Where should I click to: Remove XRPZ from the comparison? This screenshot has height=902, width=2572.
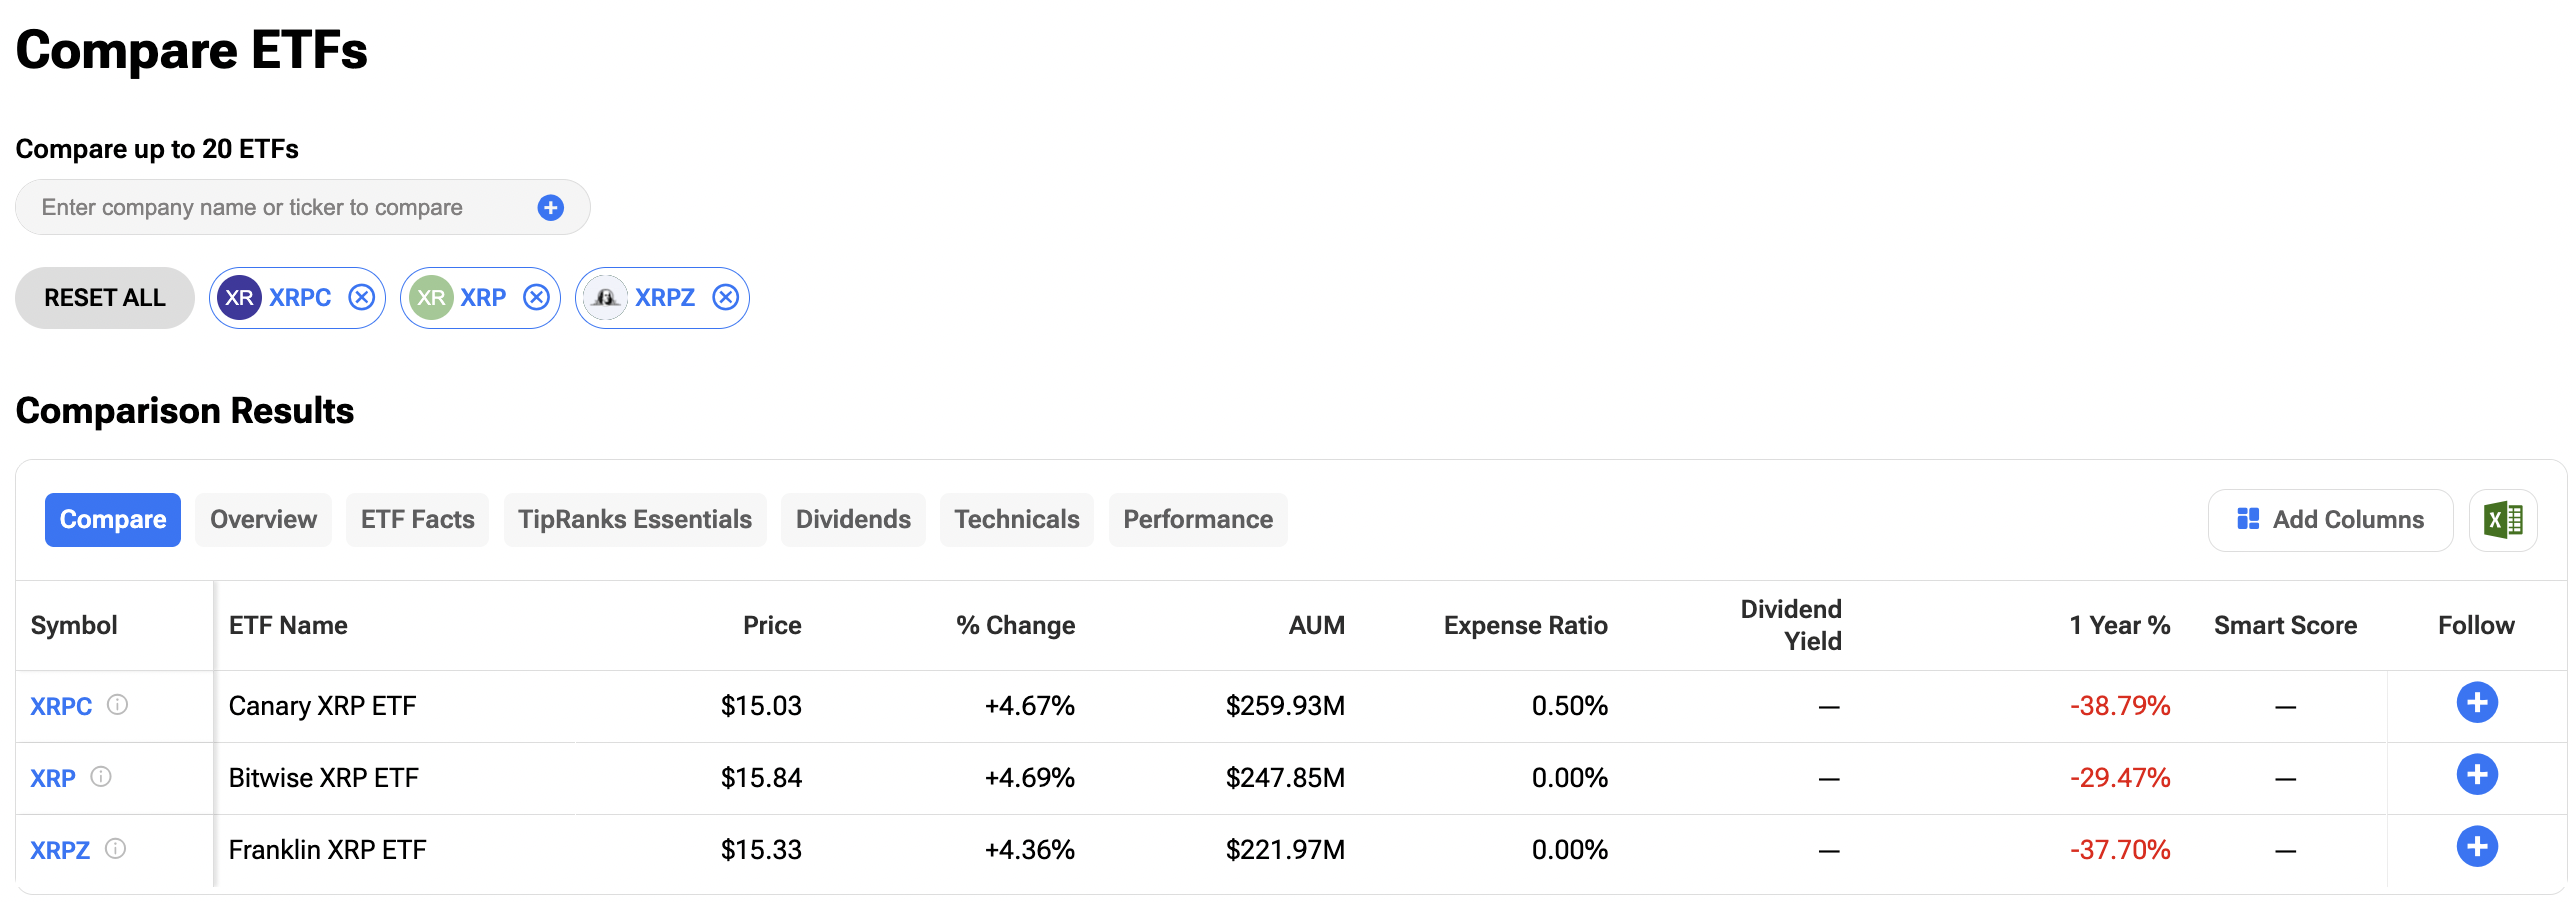pyautogui.click(x=726, y=297)
